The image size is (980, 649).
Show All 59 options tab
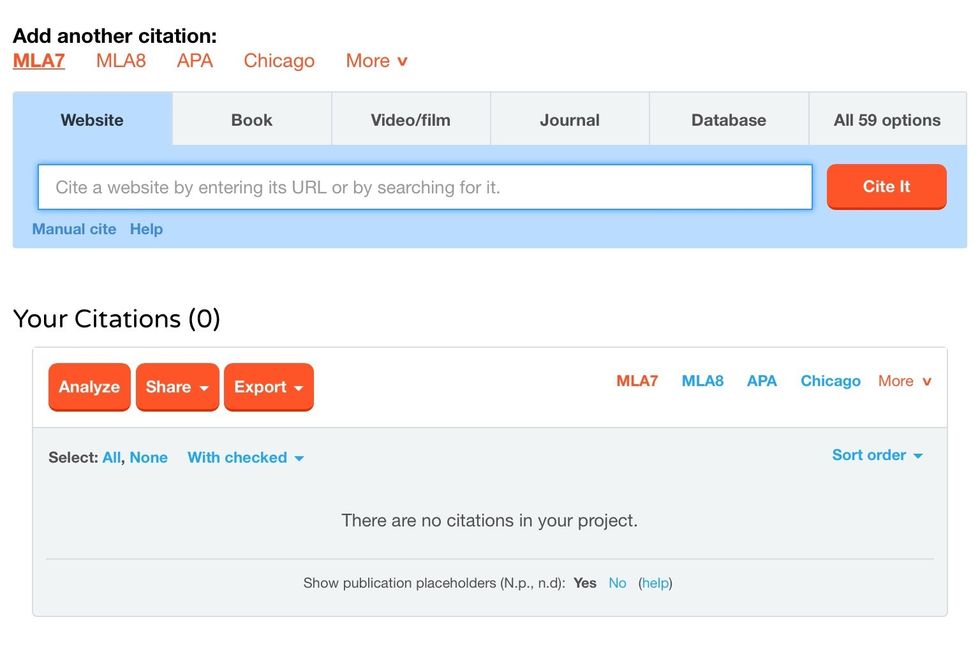pos(887,120)
